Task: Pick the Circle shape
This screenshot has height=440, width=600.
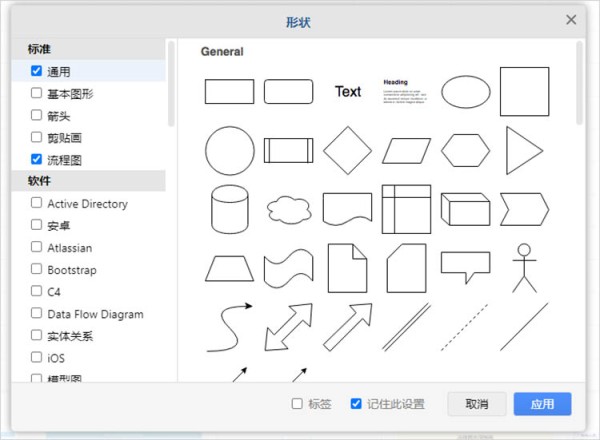Action: 230,151
